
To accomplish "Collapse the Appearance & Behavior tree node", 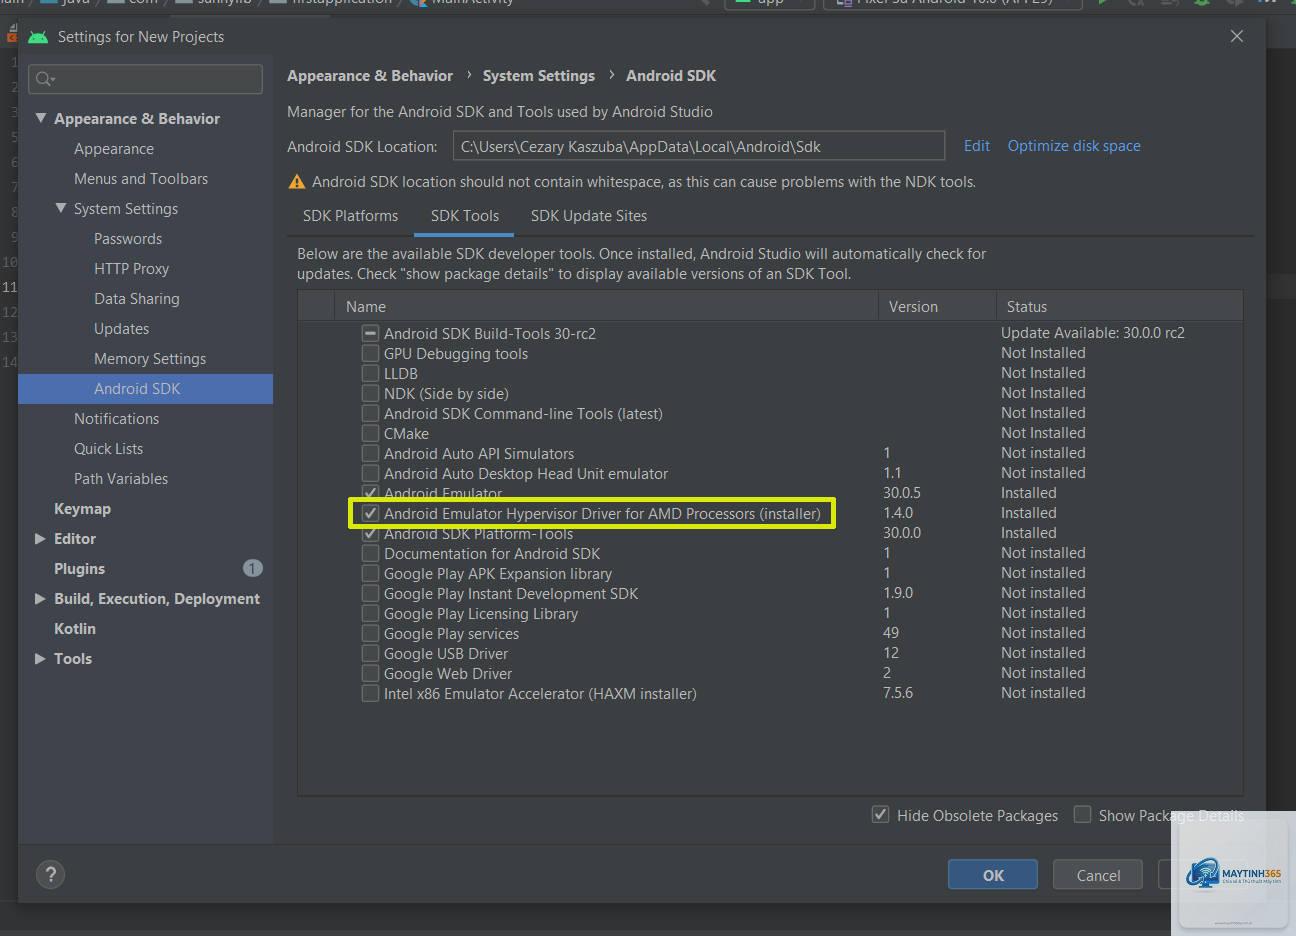I will [x=41, y=118].
